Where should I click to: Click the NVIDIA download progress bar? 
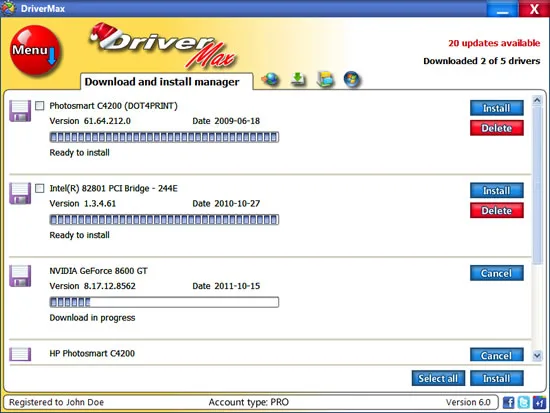(164, 302)
